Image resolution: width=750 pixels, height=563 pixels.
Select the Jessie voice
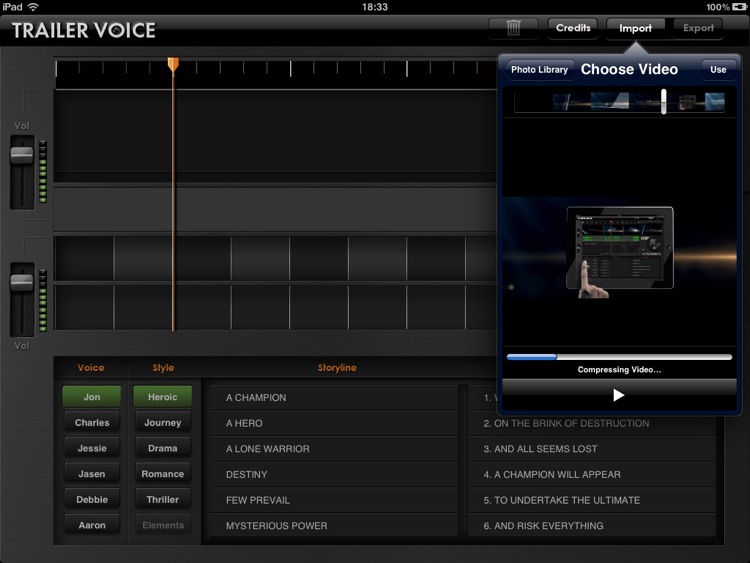coord(91,448)
